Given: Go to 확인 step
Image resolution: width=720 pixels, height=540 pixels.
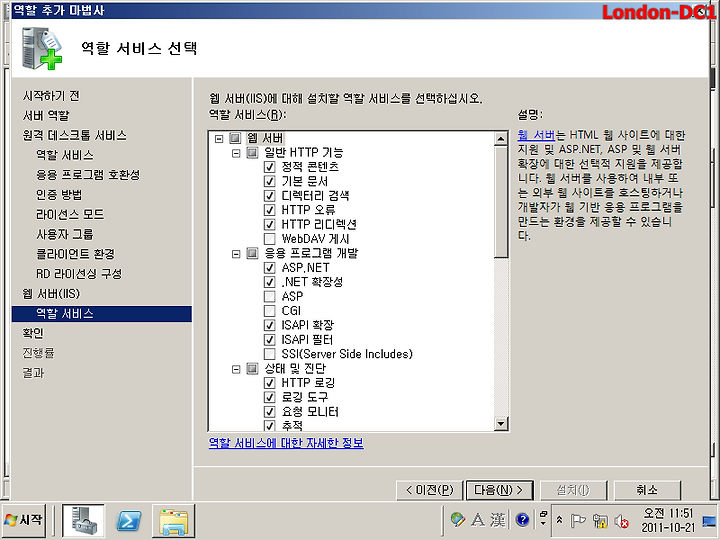Looking at the screenshot, I should pos(33,333).
